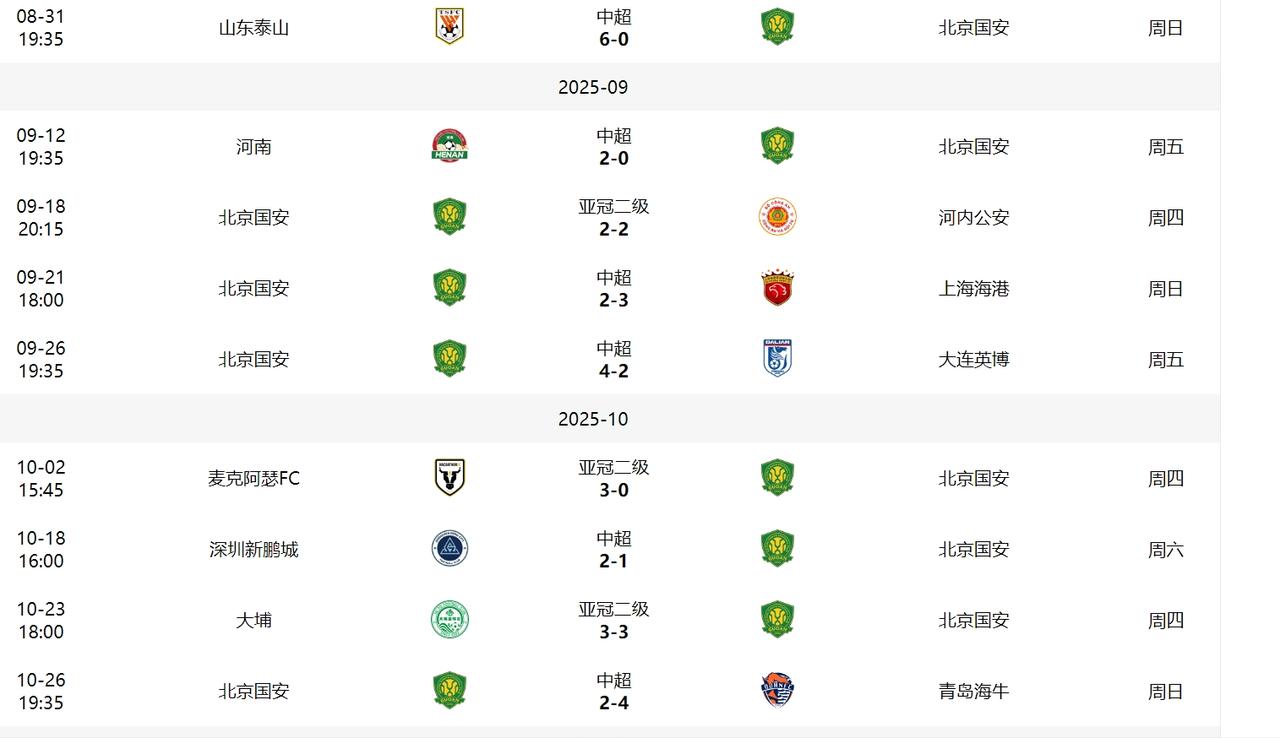Open the 深圳新鹏城 team link
This screenshot has width=1280, height=738.
click(254, 550)
